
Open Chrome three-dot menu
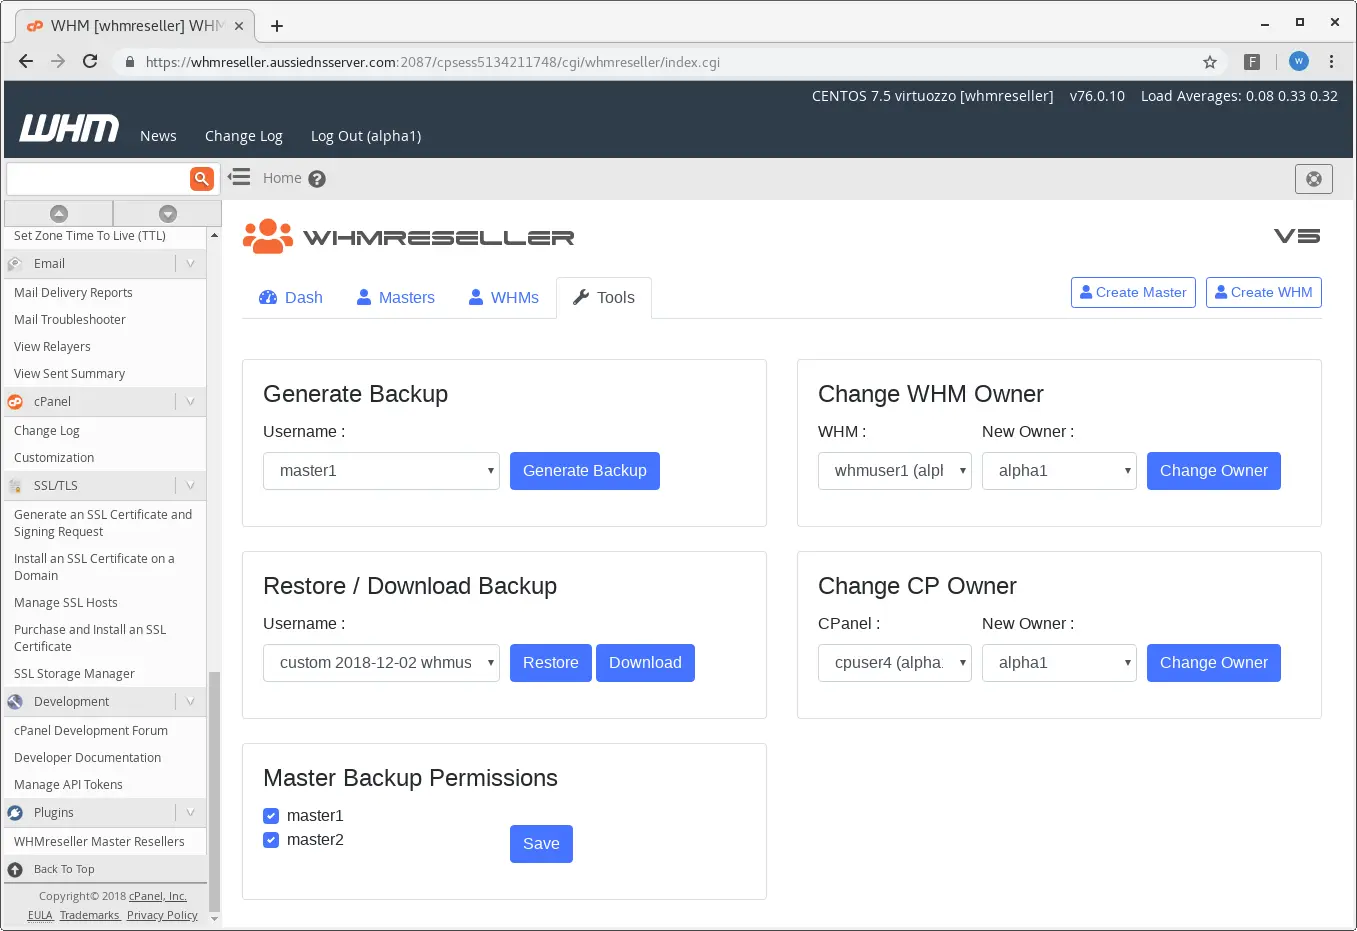pyautogui.click(x=1331, y=62)
